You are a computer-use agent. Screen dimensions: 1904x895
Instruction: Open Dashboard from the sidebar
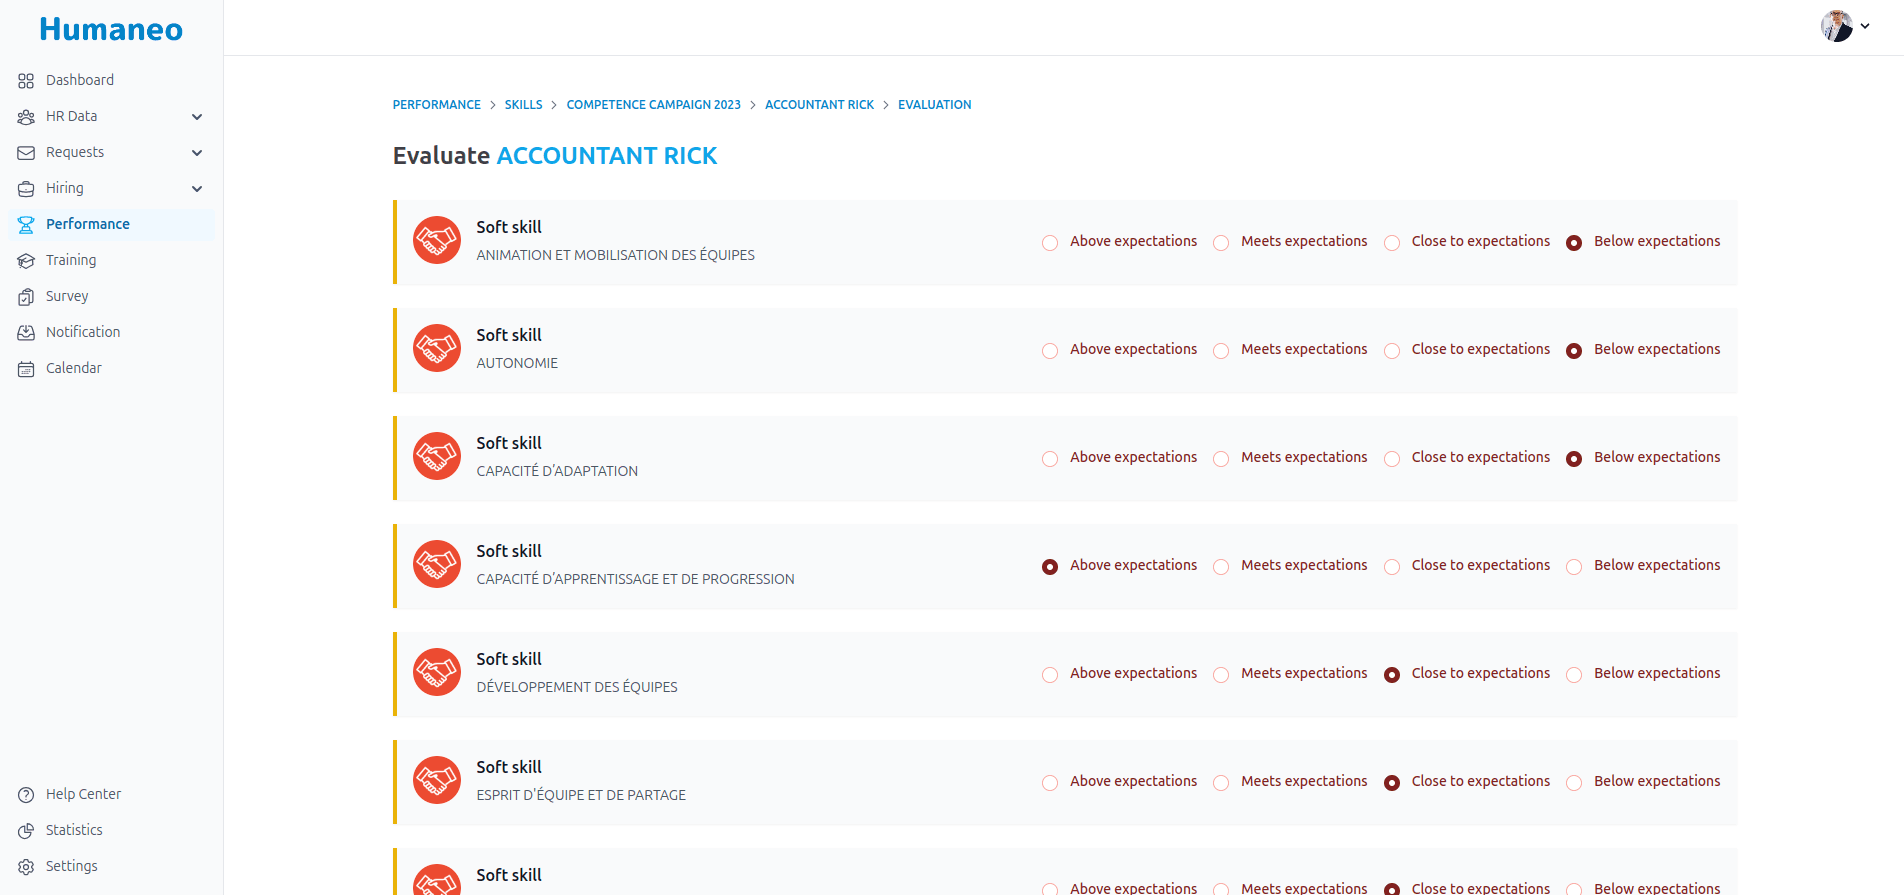(111, 80)
